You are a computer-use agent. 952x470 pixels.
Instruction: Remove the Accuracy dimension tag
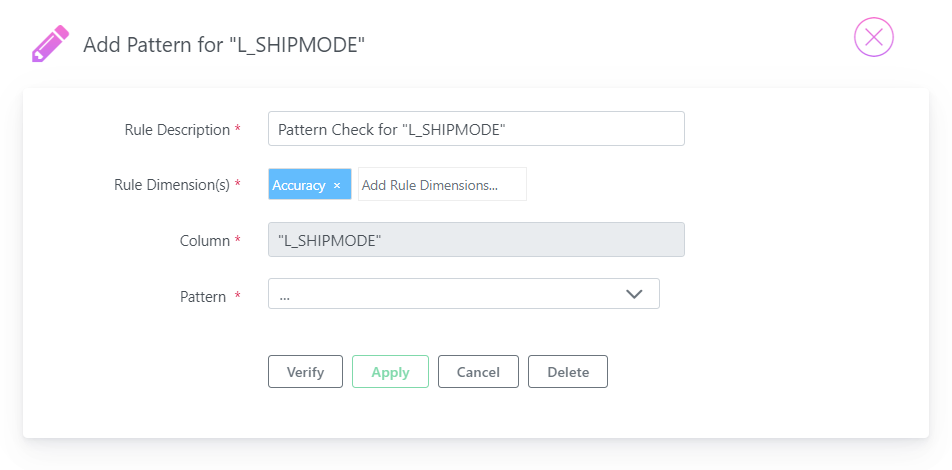click(x=337, y=186)
